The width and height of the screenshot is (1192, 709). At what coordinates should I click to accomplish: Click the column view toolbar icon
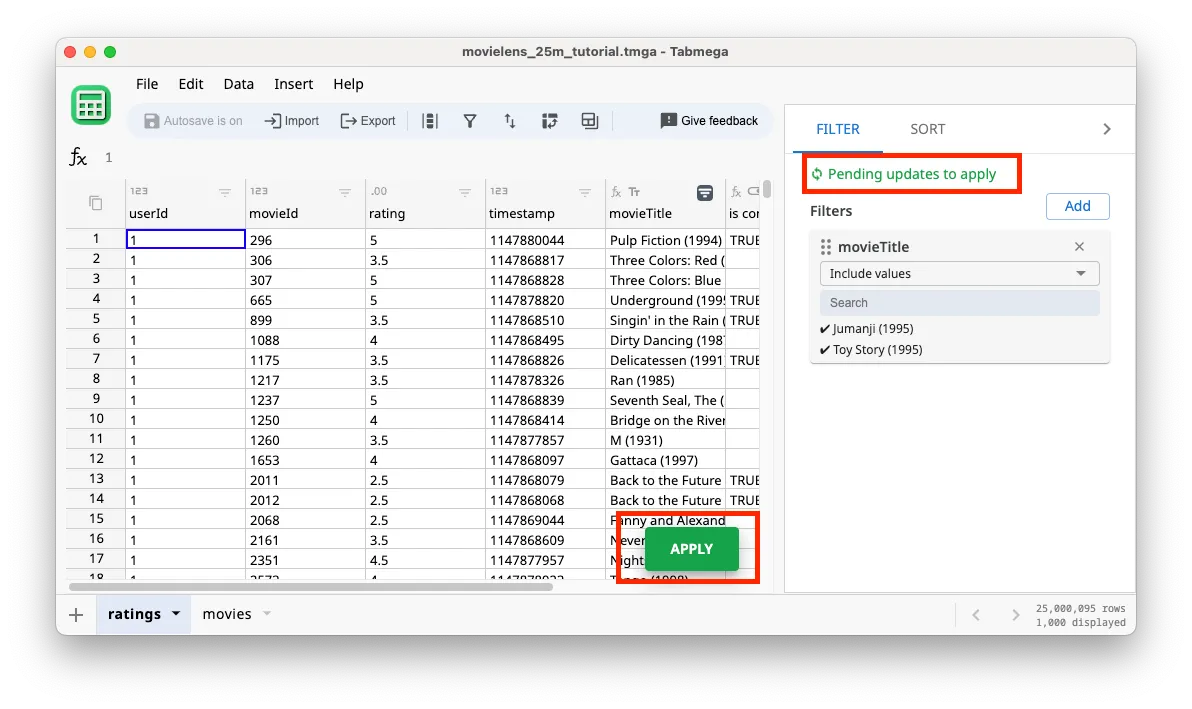pyautogui.click(x=430, y=120)
